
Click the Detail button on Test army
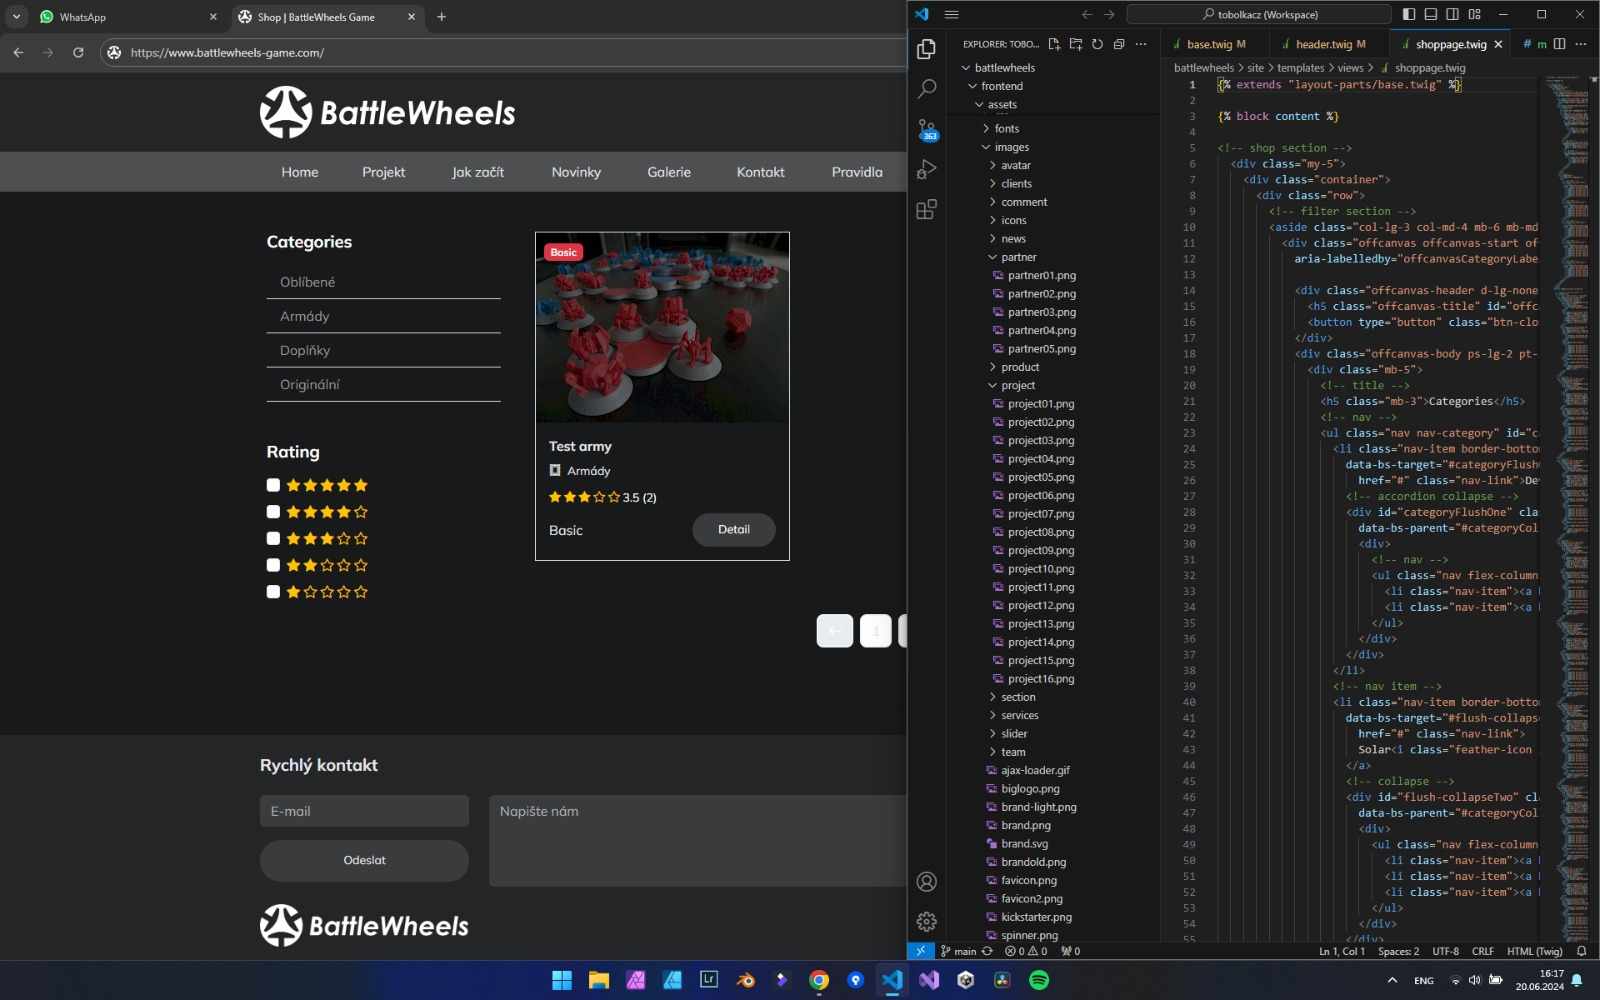point(733,530)
